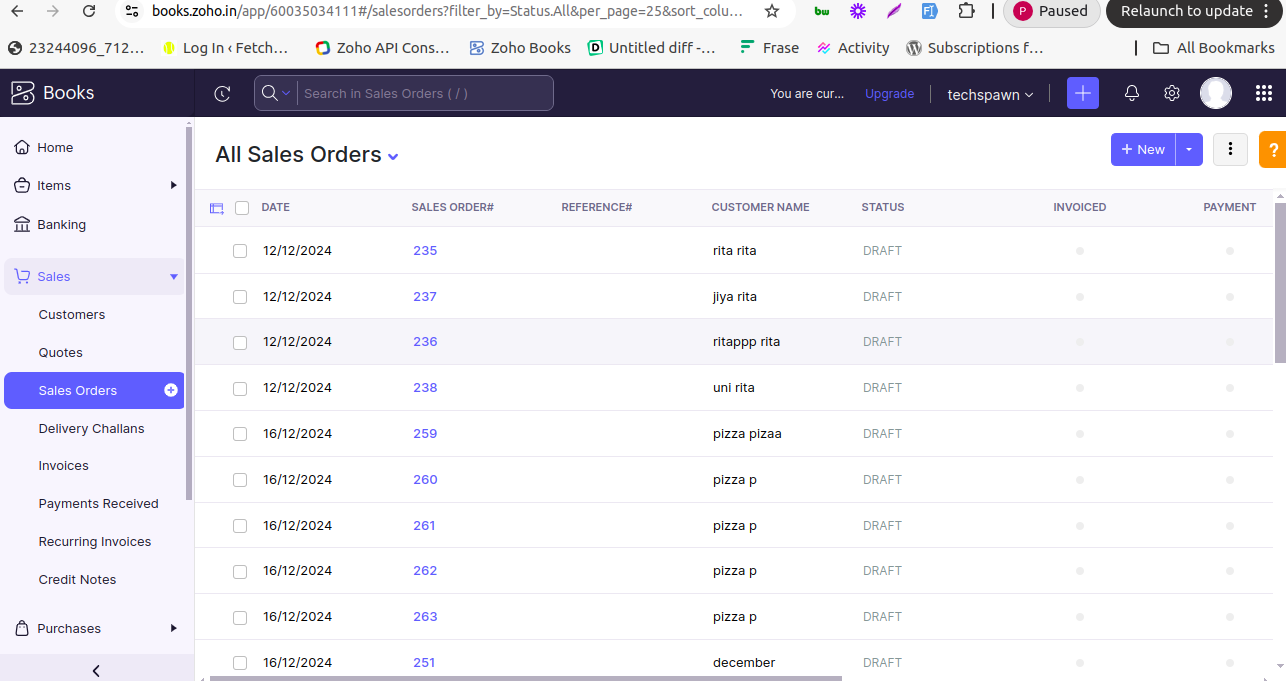Check the row for sales order 259
Image resolution: width=1286 pixels, height=681 pixels.
click(x=240, y=434)
